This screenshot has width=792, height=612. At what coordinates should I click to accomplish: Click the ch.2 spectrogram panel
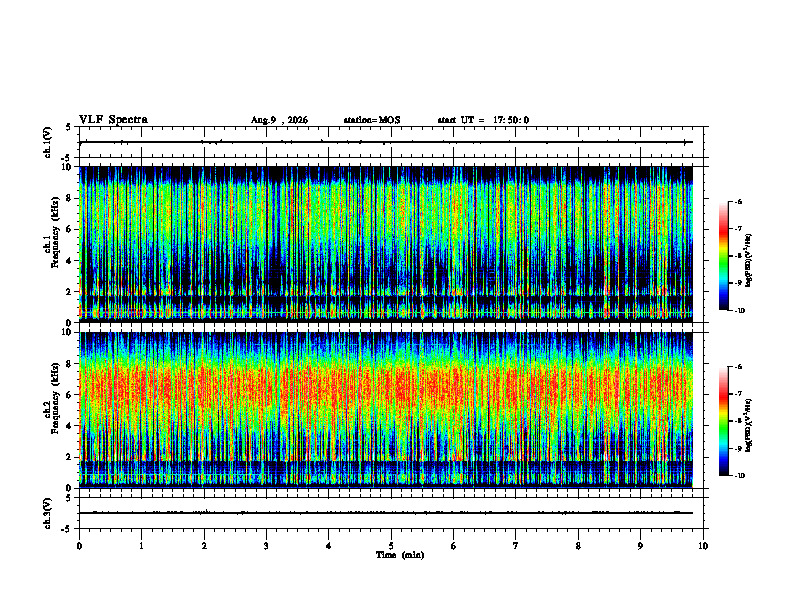tap(386, 410)
